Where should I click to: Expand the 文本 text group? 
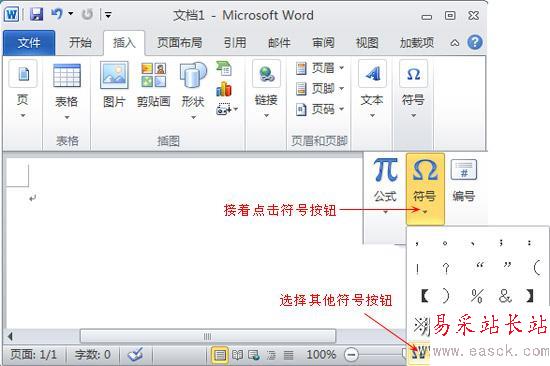[372, 89]
